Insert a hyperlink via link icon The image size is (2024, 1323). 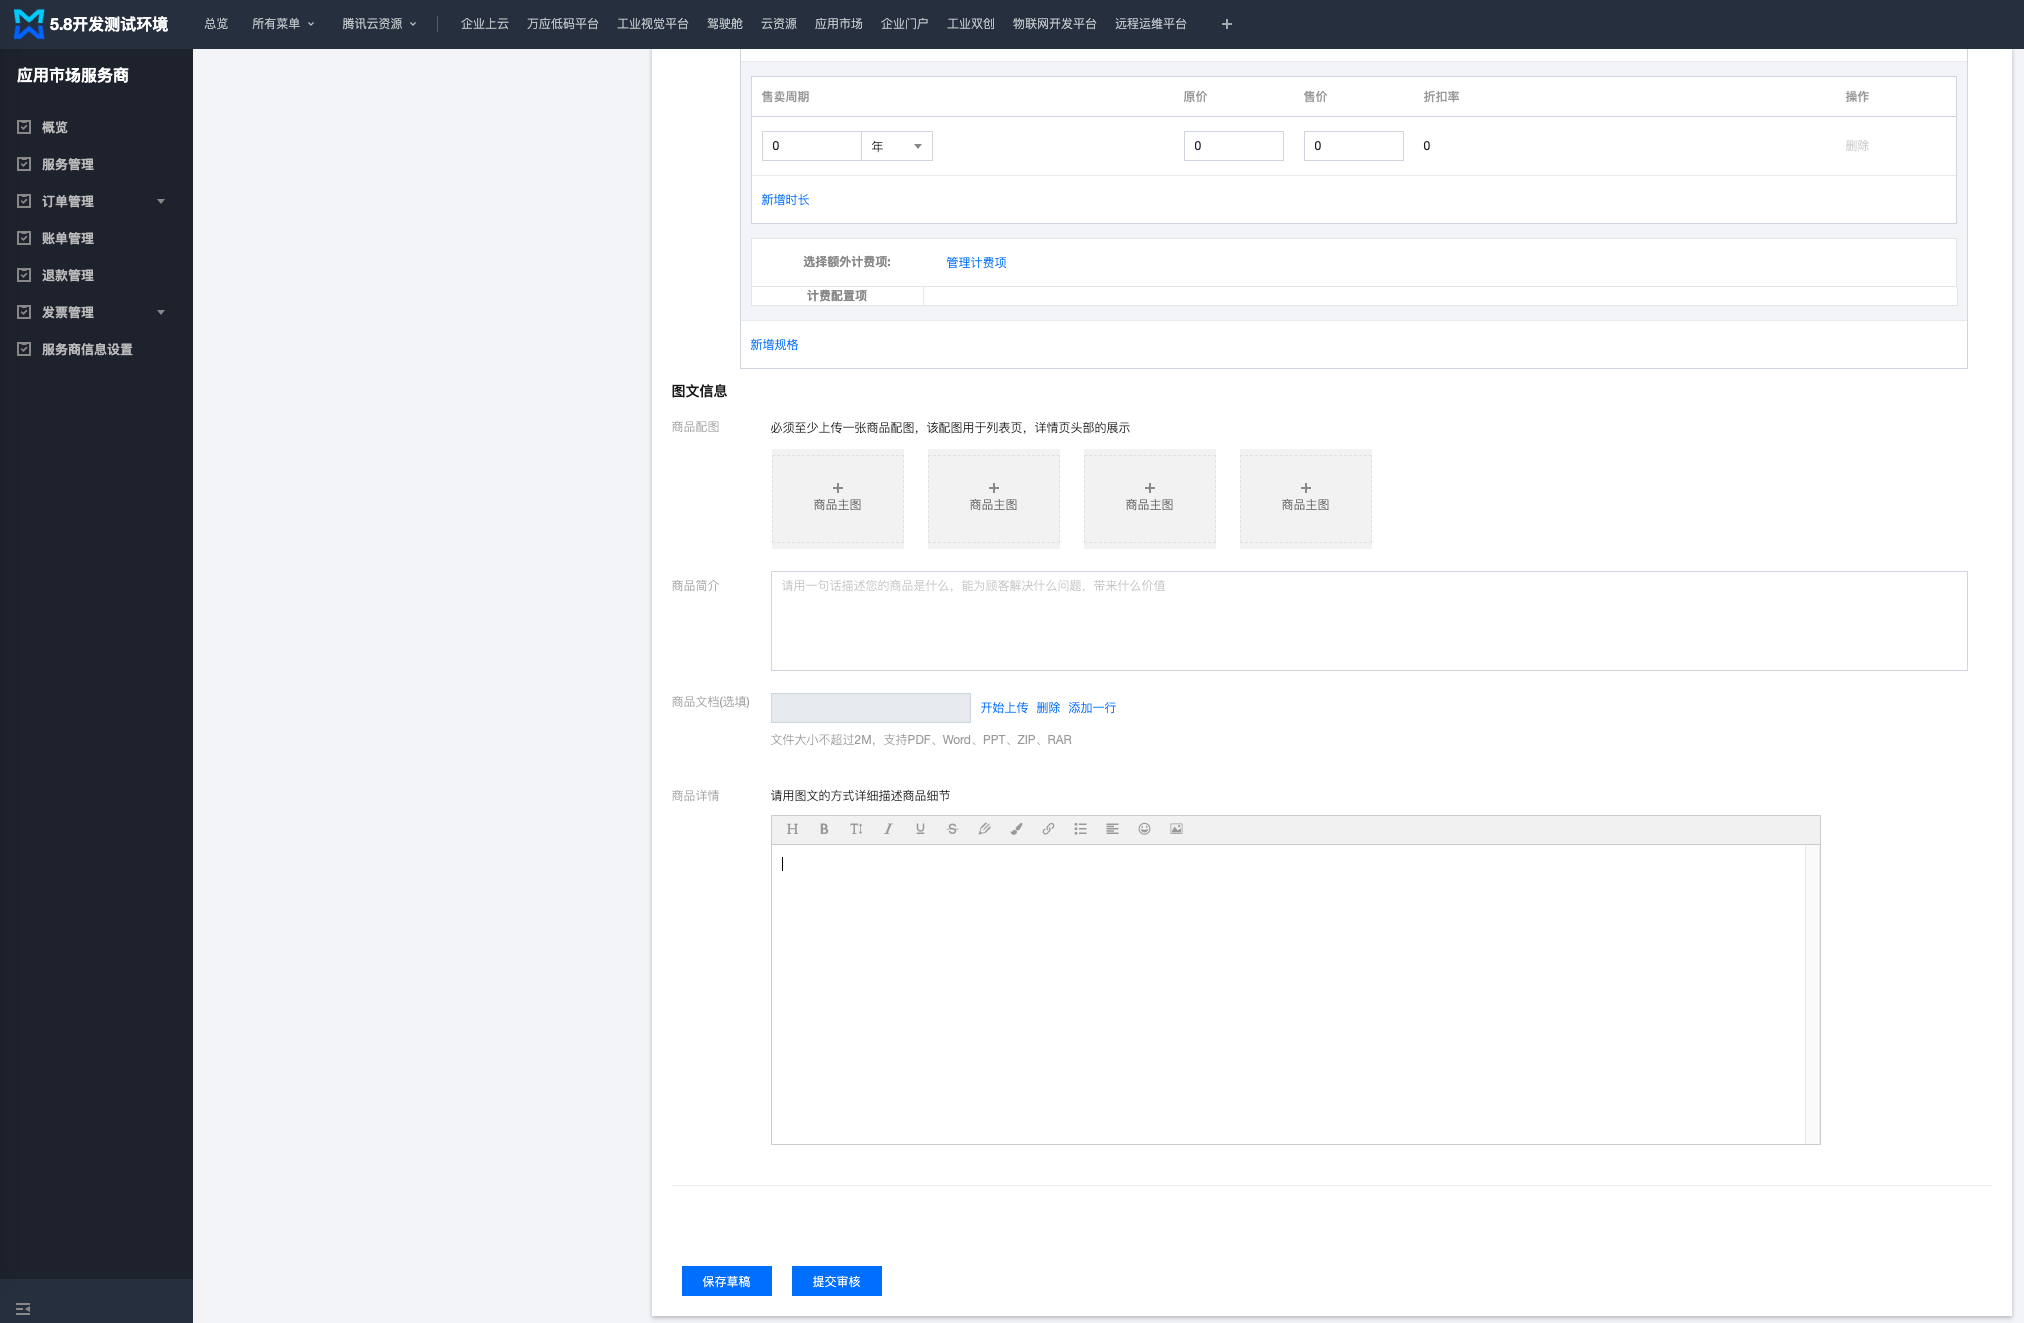pyautogui.click(x=1048, y=829)
